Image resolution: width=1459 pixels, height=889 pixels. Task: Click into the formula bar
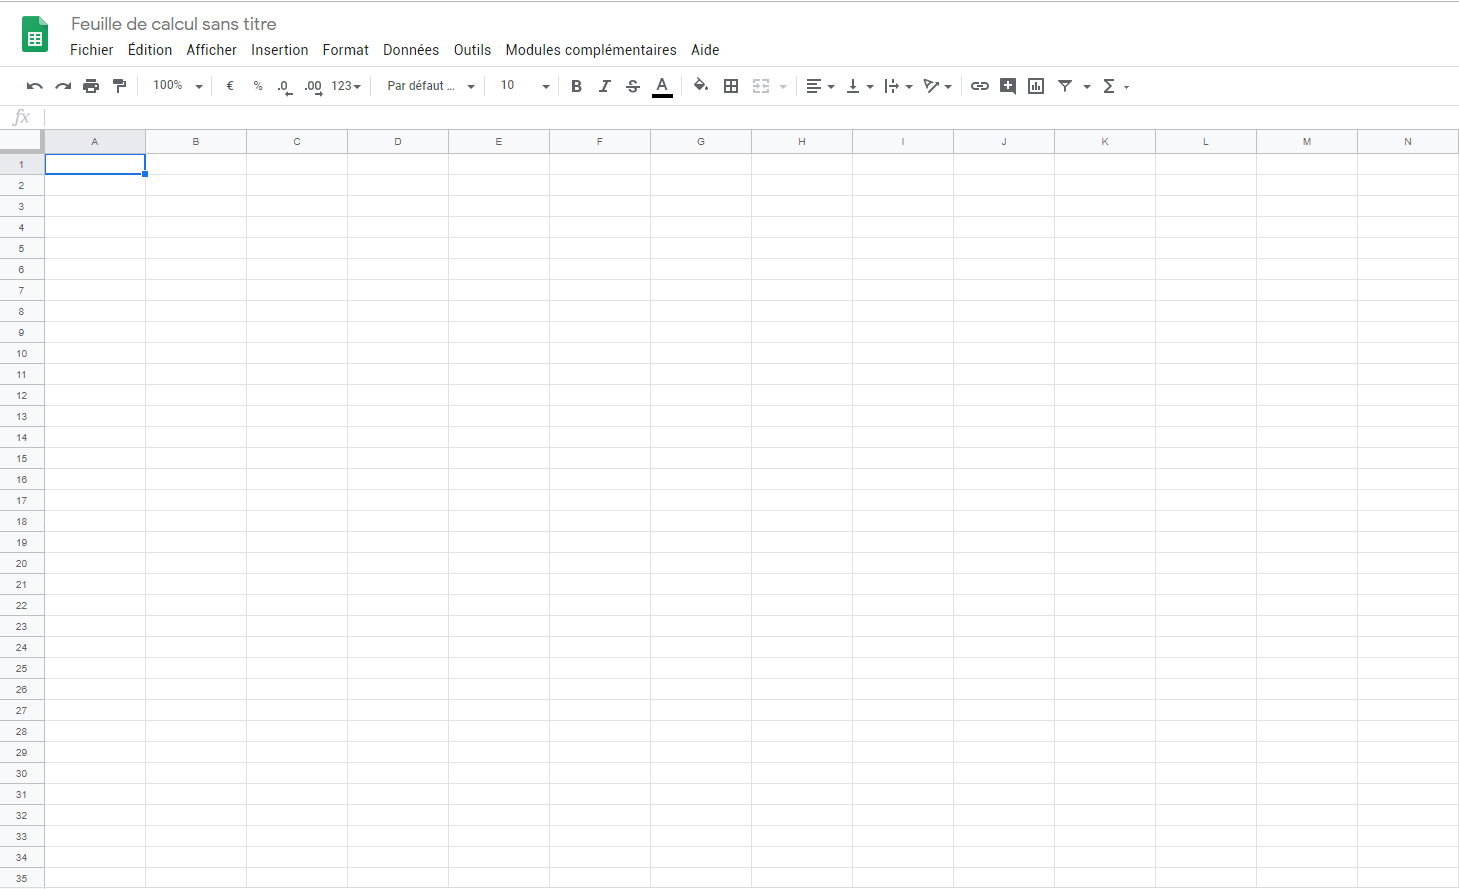[750, 117]
